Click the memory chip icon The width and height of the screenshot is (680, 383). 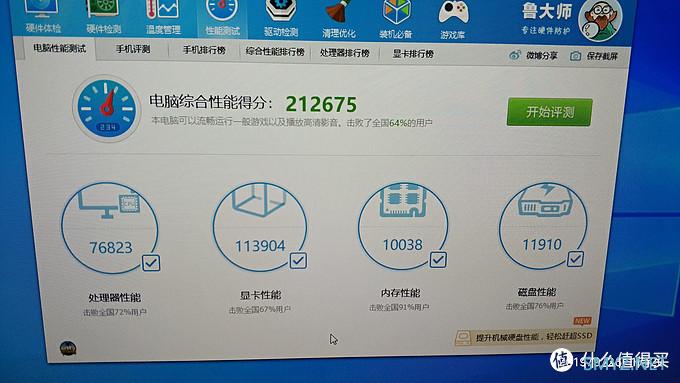[403, 200]
